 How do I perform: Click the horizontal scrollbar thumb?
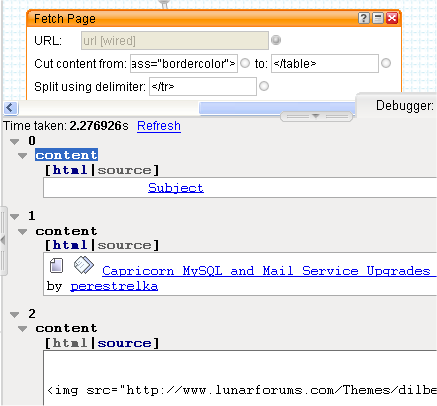pos(277,108)
